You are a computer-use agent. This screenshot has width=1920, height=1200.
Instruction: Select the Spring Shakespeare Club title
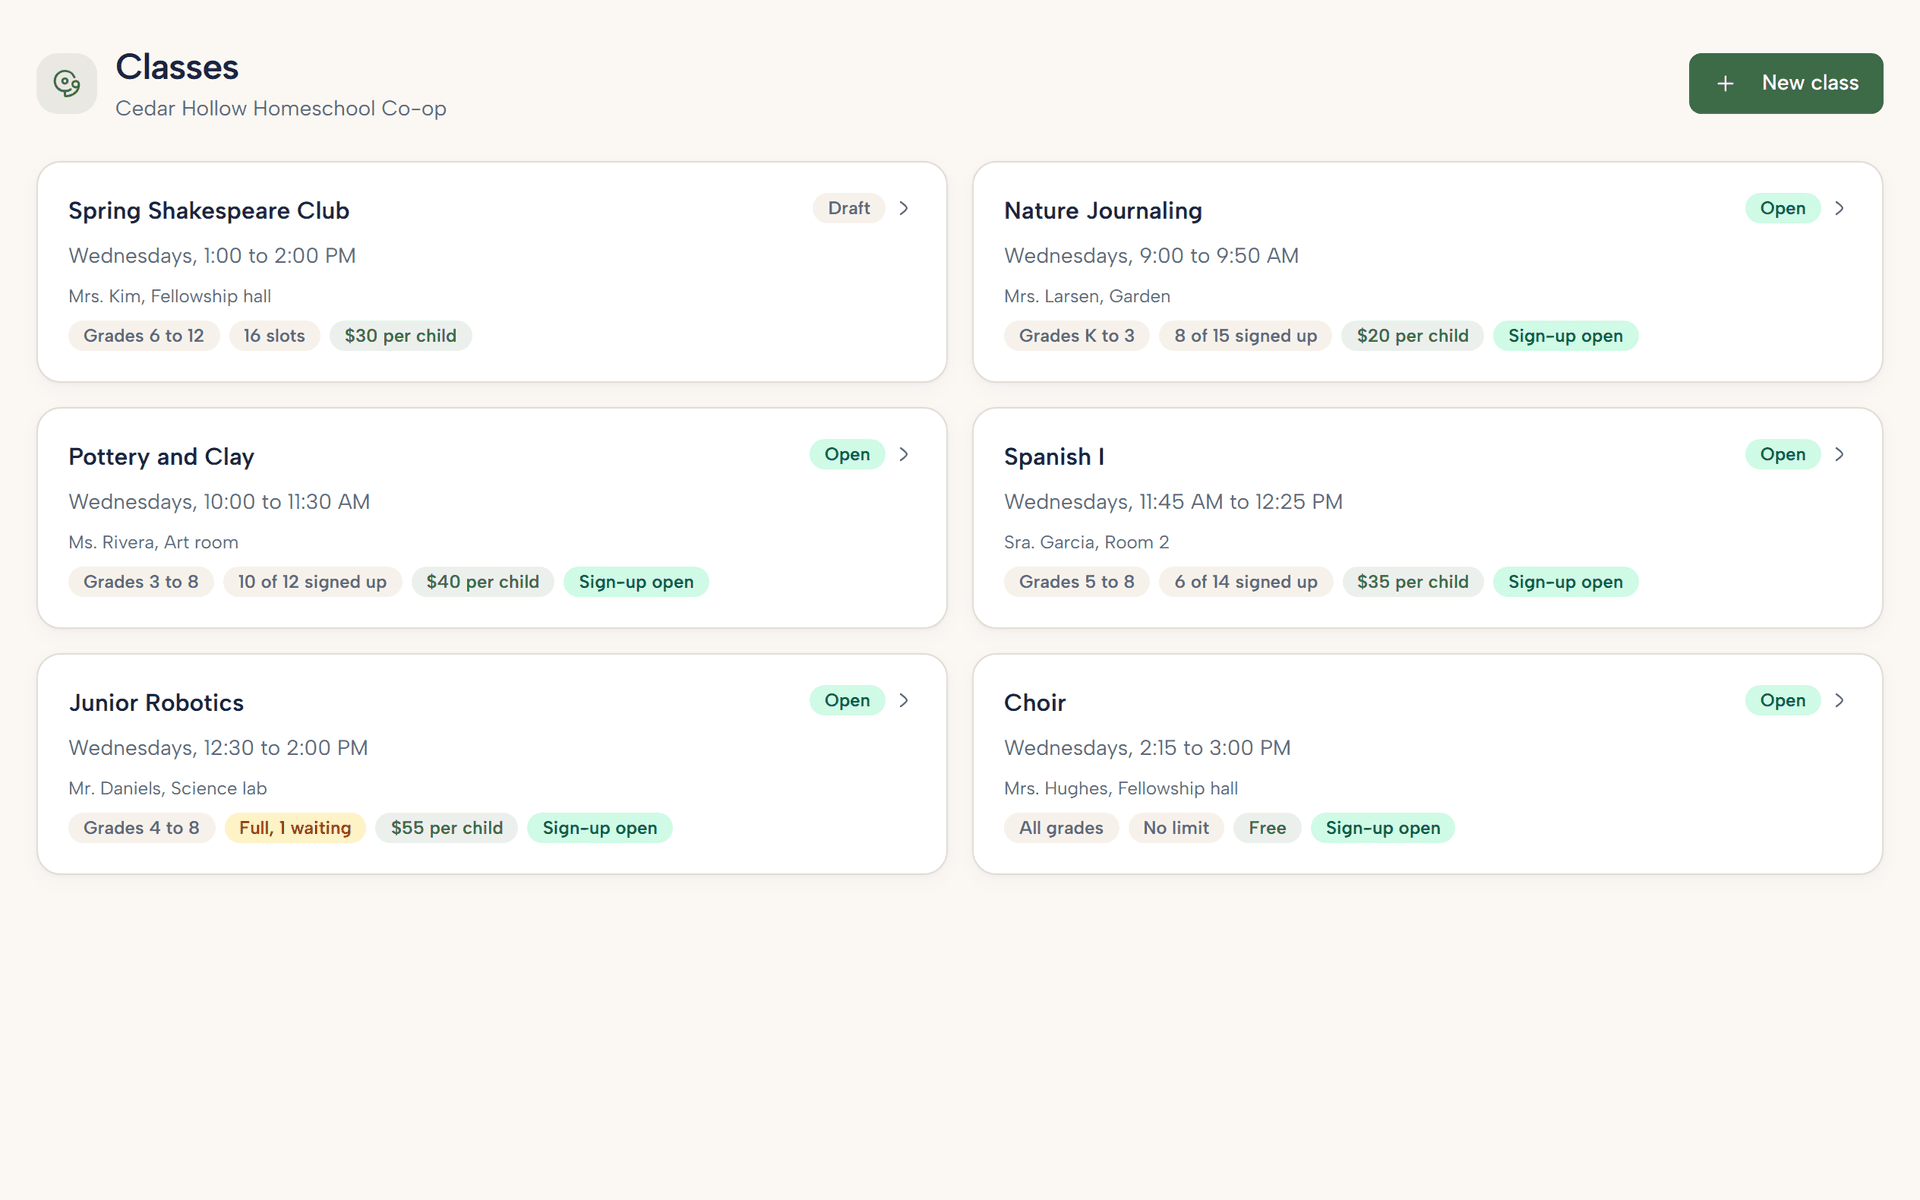[x=209, y=211]
